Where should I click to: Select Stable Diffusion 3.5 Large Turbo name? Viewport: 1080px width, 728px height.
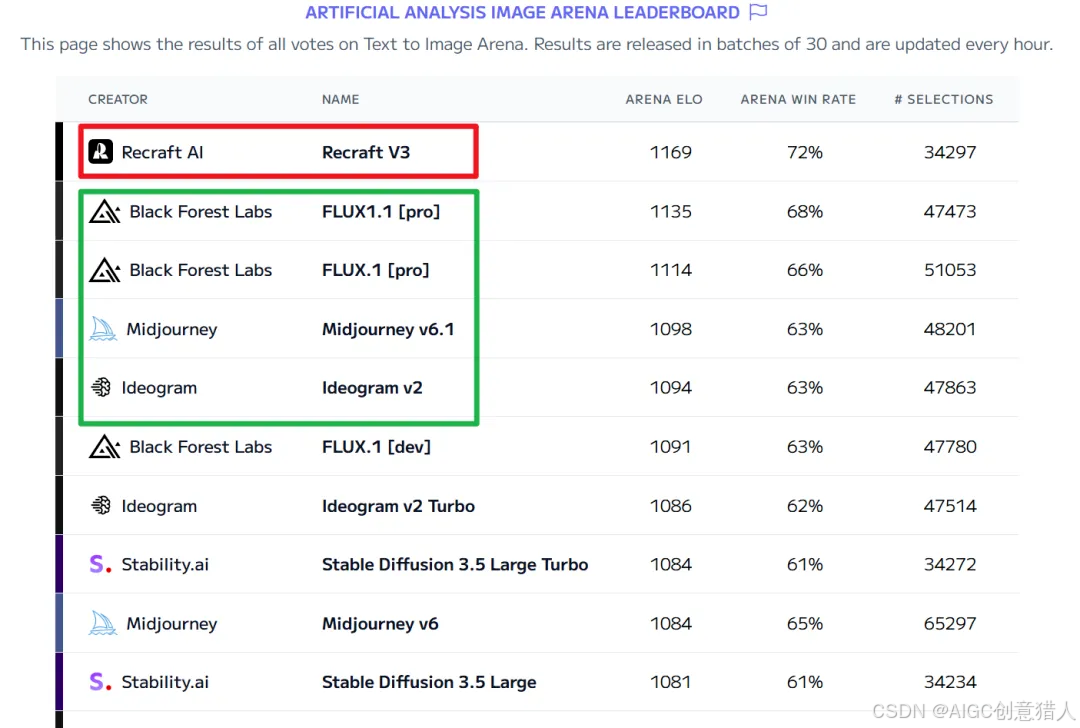pyautogui.click(x=455, y=565)
